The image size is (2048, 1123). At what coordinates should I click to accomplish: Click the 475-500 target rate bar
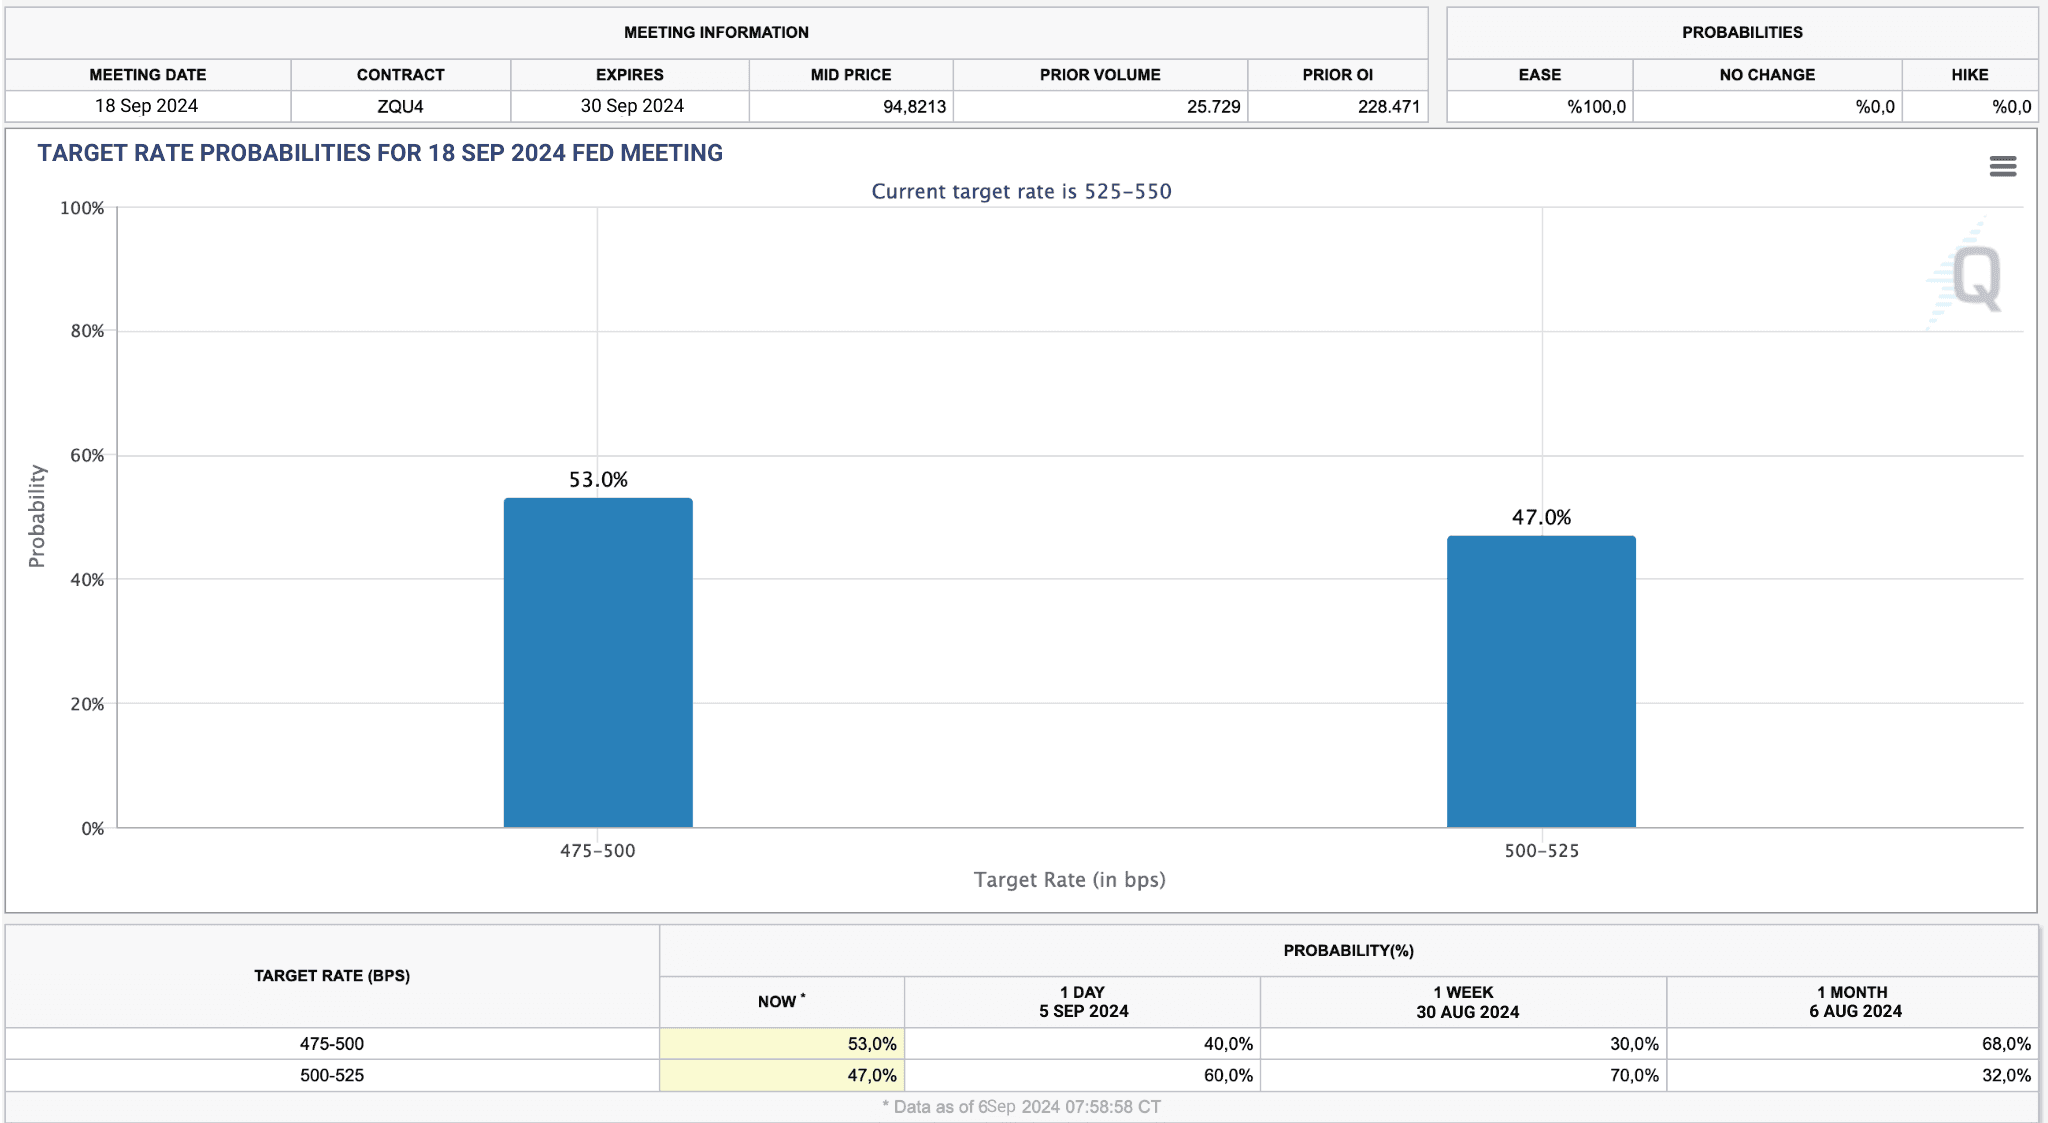[x=598, y=662]
